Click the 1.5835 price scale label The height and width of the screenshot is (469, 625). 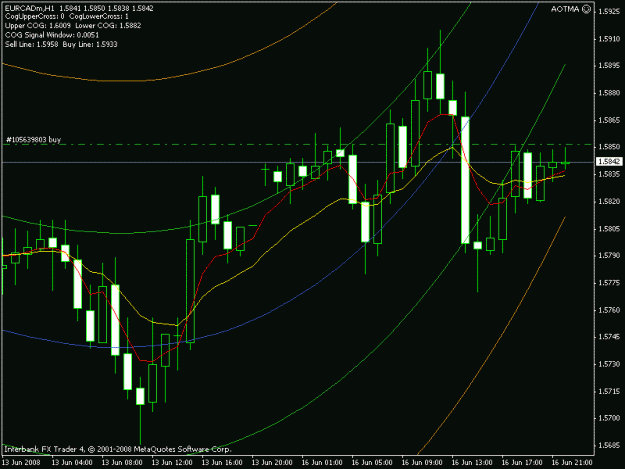pos(609,175)
